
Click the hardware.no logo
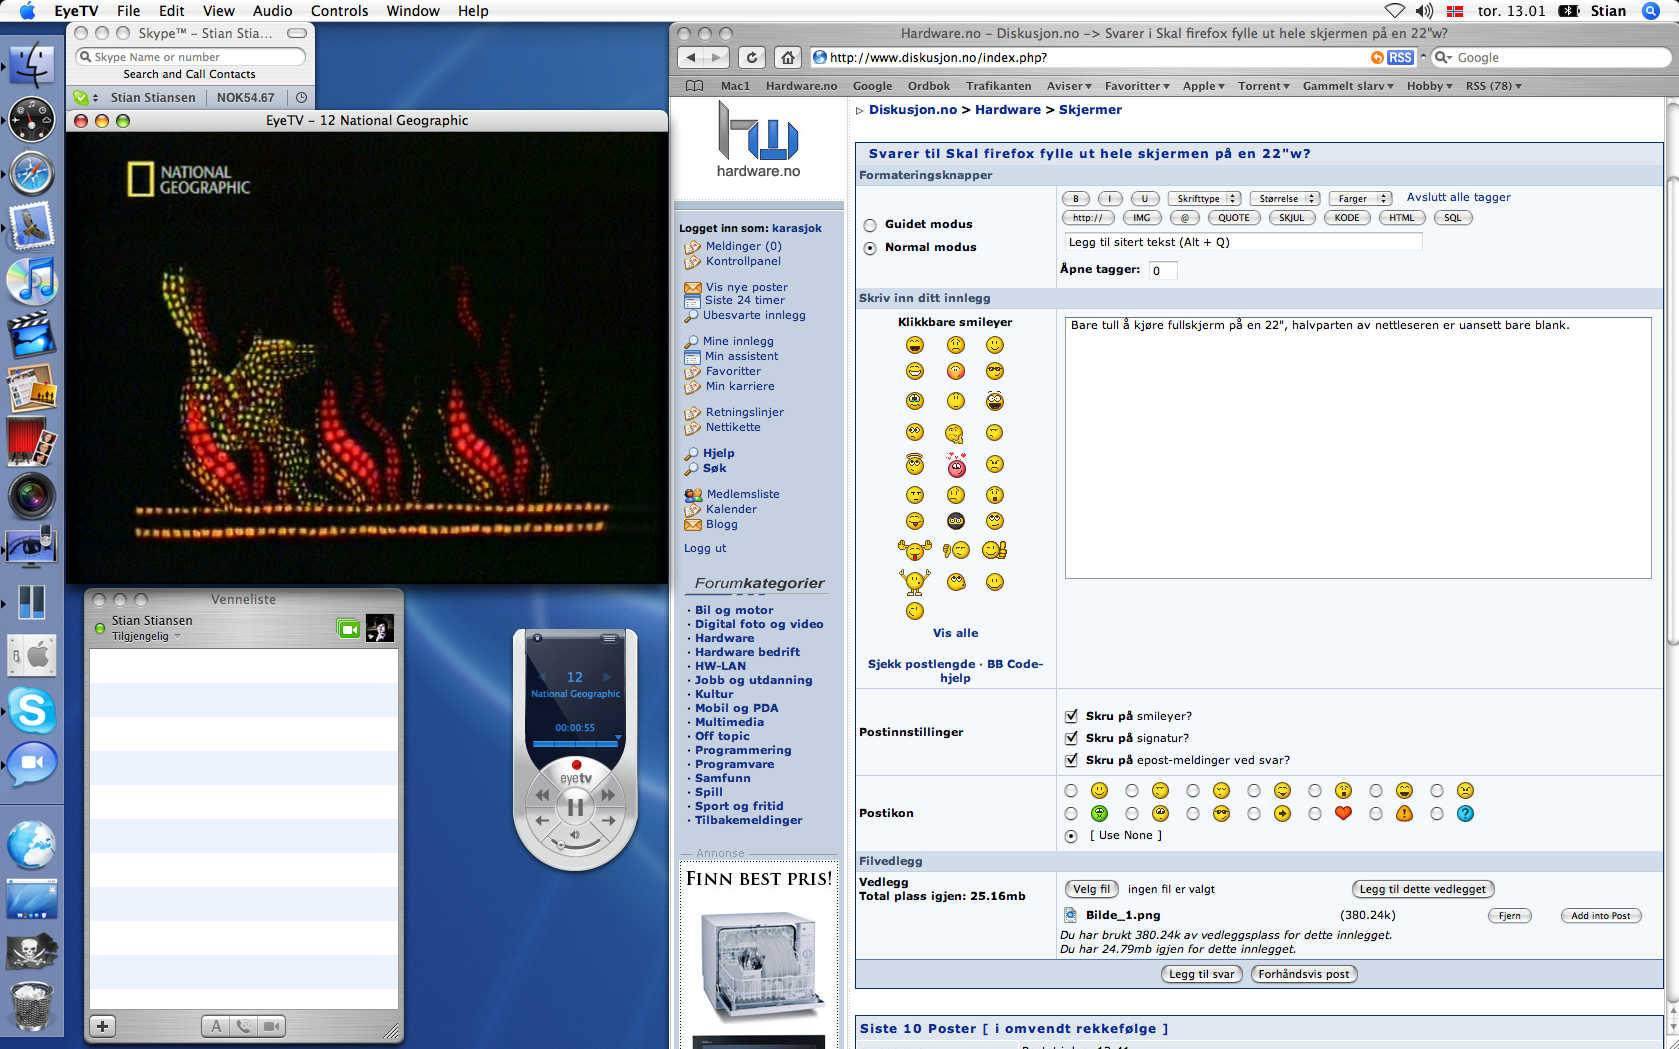pos(758,140)
